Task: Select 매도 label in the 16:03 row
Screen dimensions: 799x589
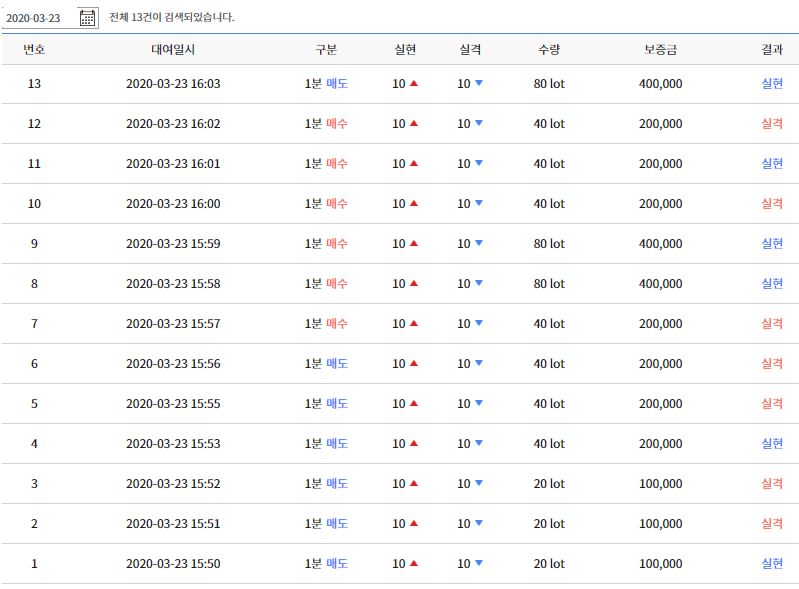Action: click(337, 84)
